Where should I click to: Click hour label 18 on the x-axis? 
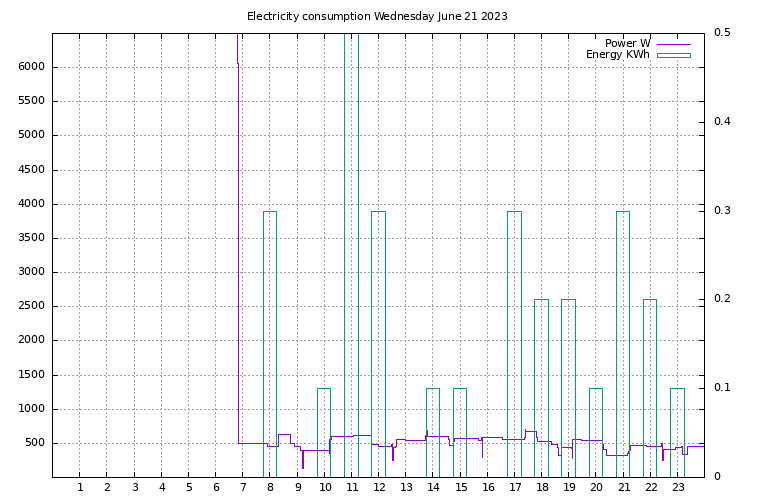543,487
